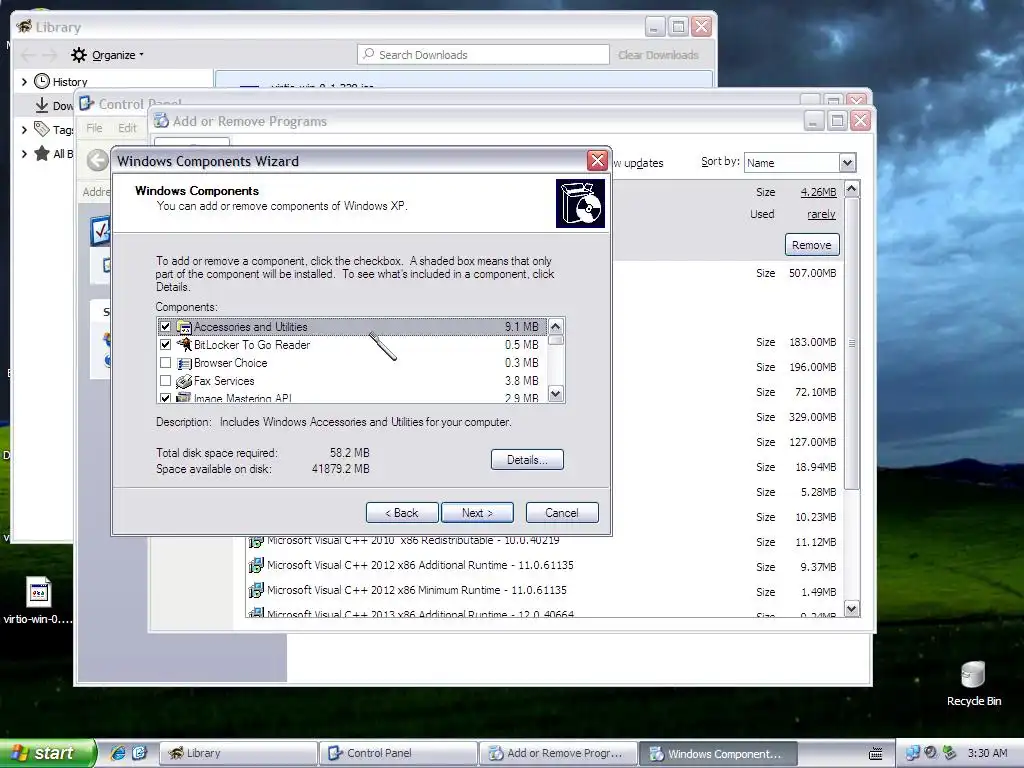Viewport: 1024px width, 768px height.
Task: Open the Sort by Name dropdown
Action: point(847,163)
